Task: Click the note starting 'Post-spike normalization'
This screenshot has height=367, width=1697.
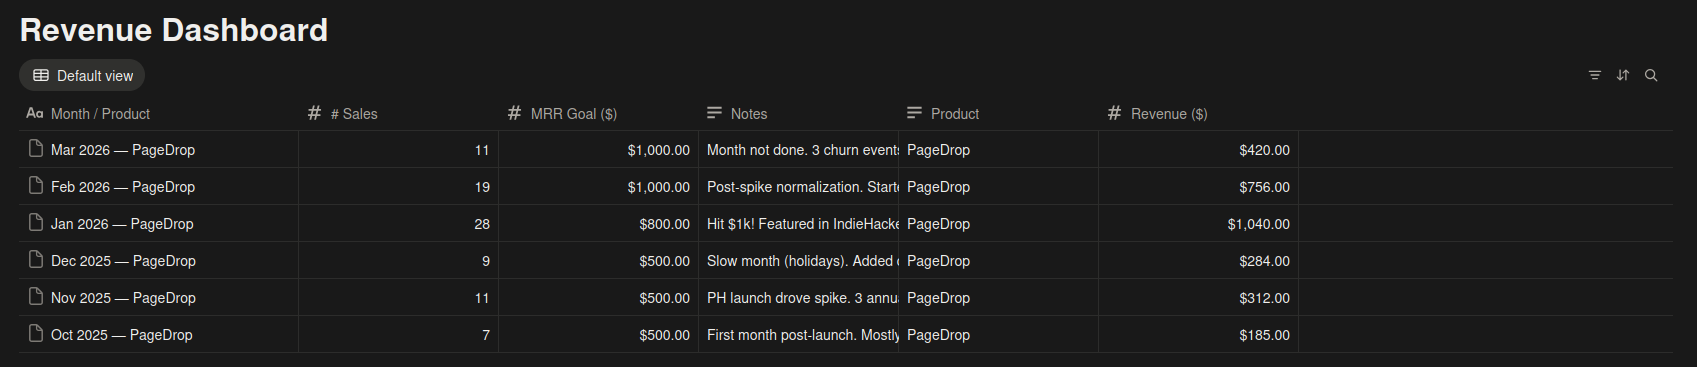Action: click(798, 187)
